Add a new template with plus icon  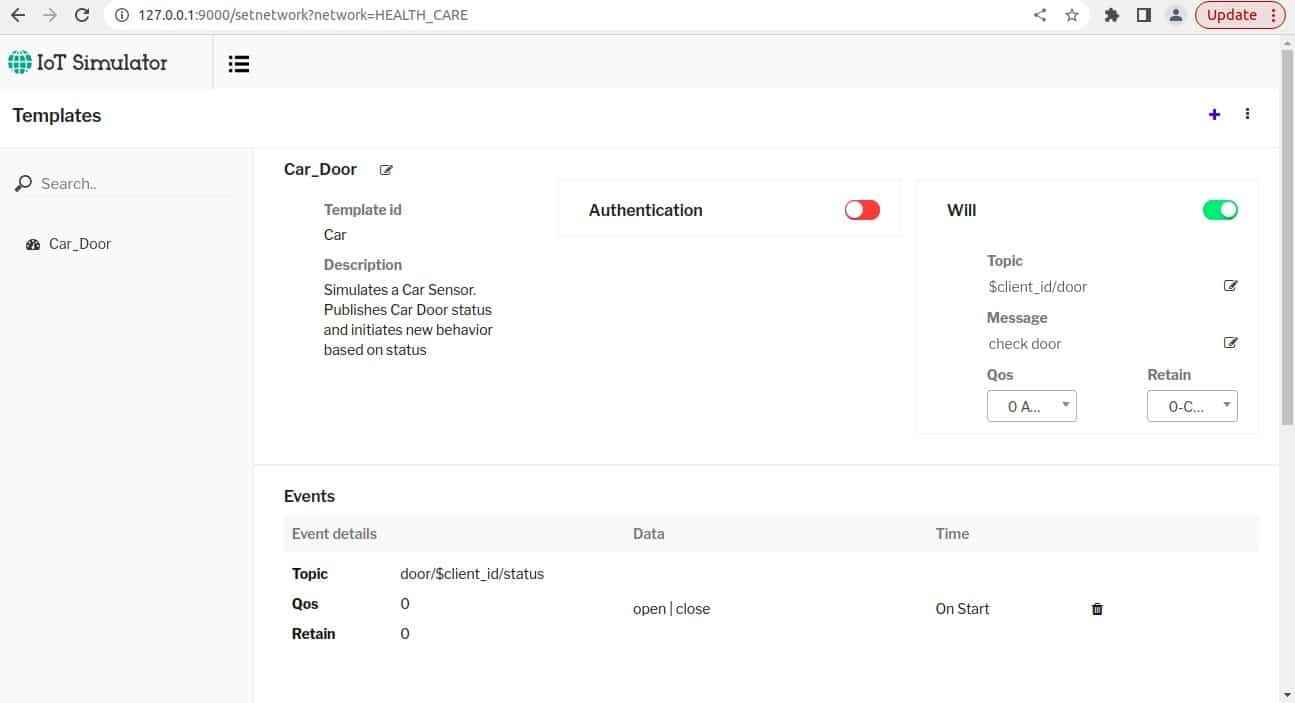point(1214,114)
